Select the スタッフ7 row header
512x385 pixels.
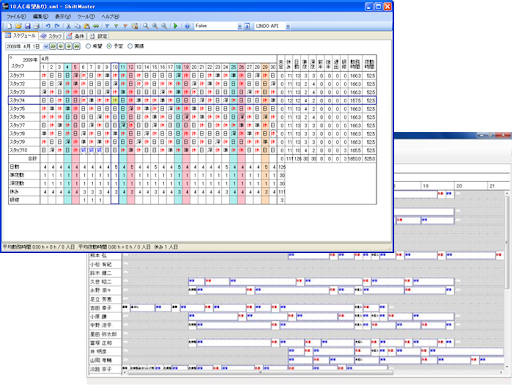click(24, 125)
